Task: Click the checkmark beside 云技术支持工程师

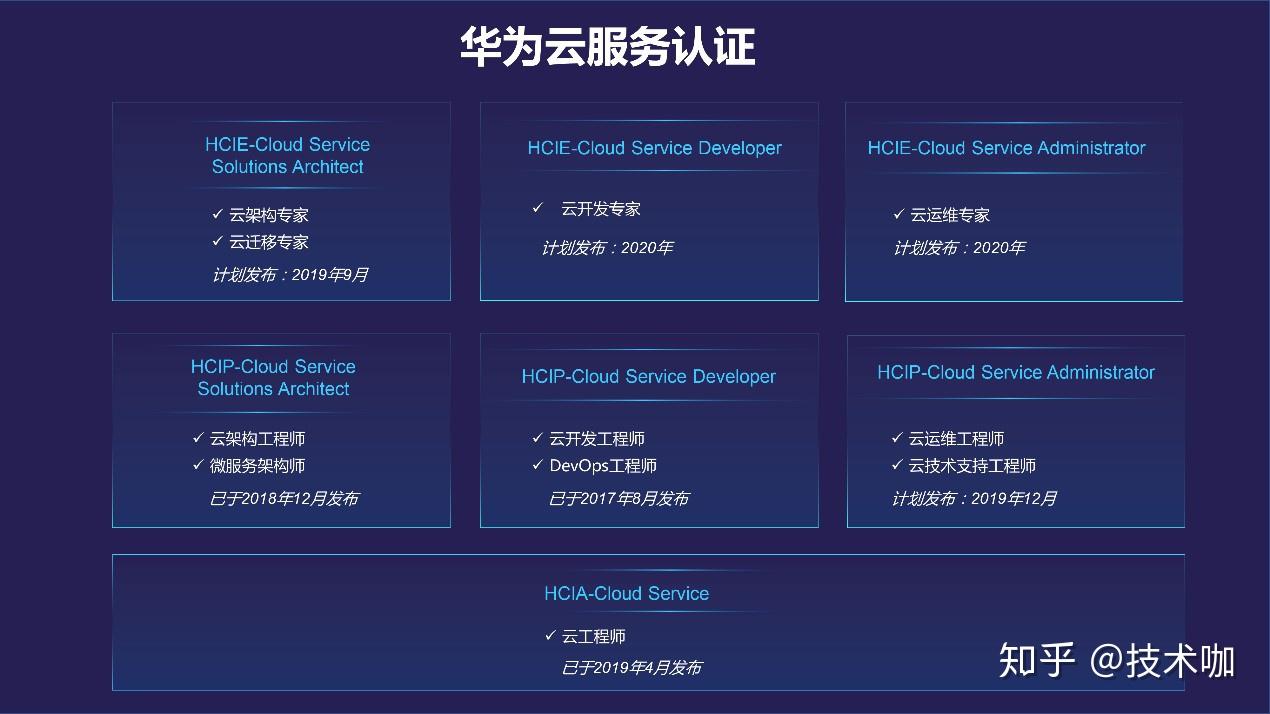Action: click(x=897, y=465)
